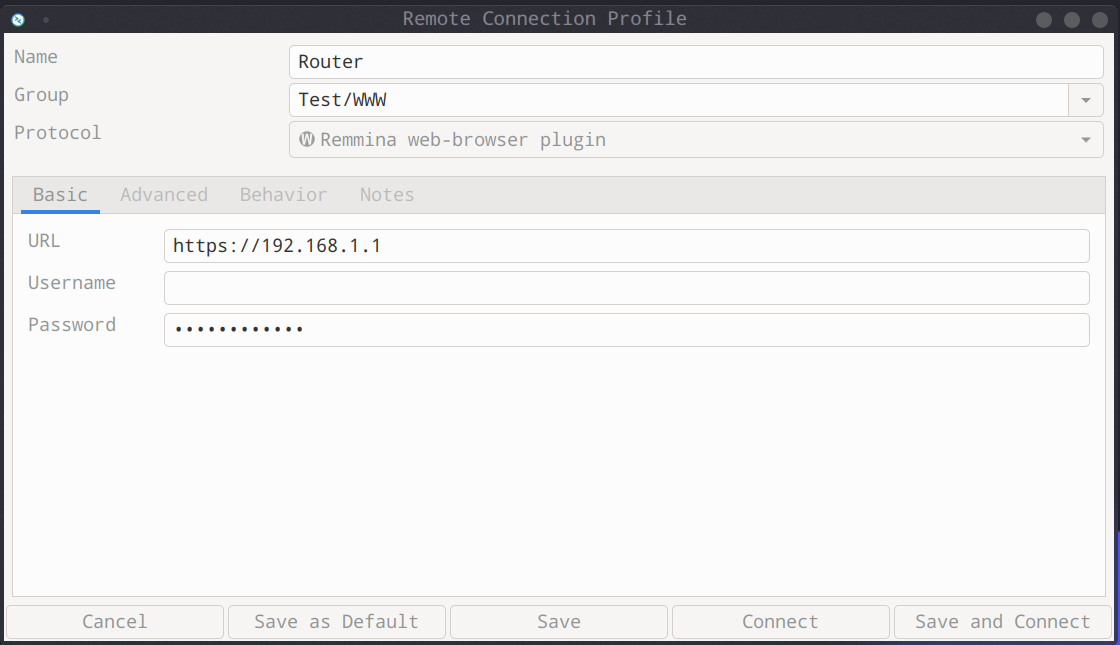Switch to the Basic tab
Image resolution: width=1120 pixels, height=645 pixels.
point(60,195)
